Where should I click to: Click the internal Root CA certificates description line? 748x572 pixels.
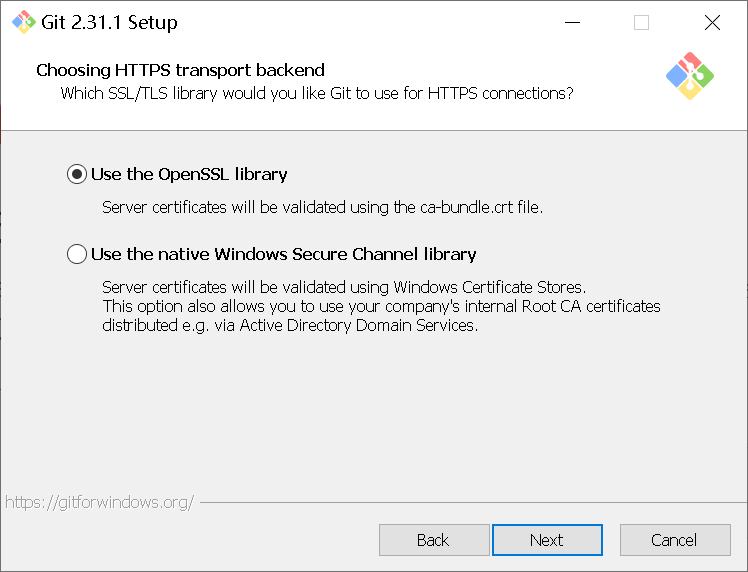point(381,306)
